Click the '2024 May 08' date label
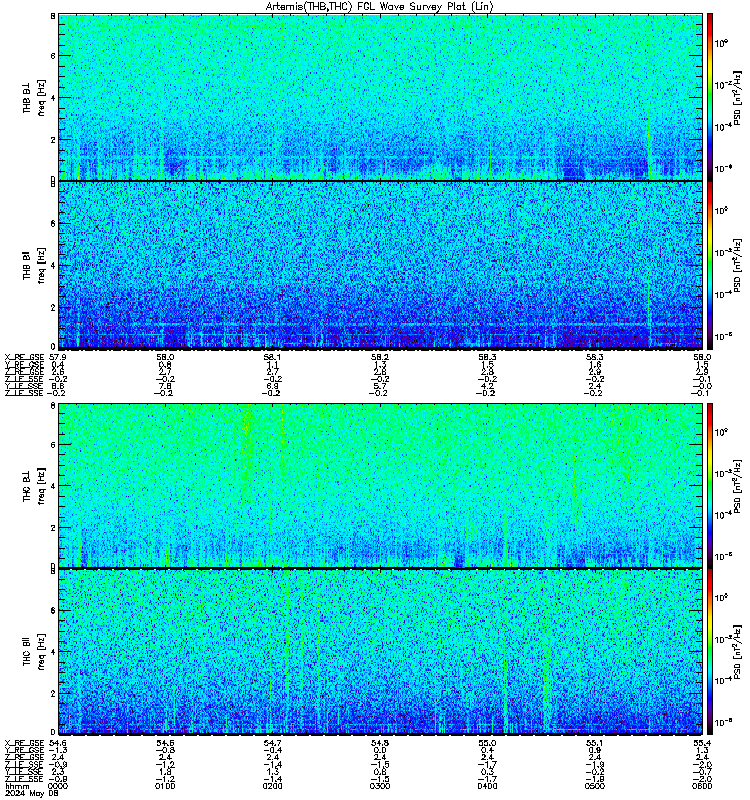 coord(32,793)
